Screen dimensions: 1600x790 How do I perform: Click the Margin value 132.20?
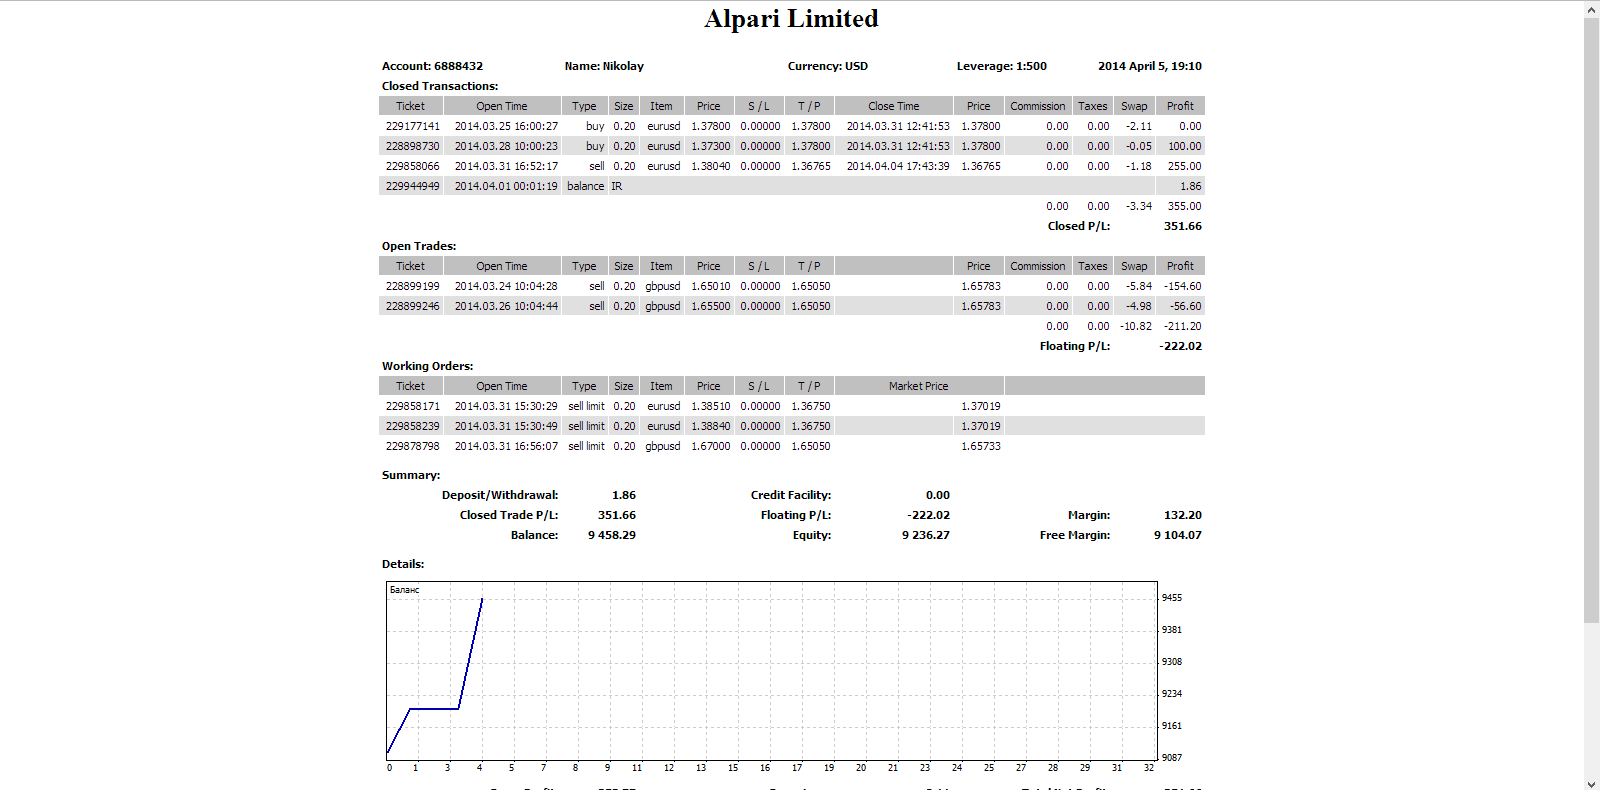pos(1183,515)
